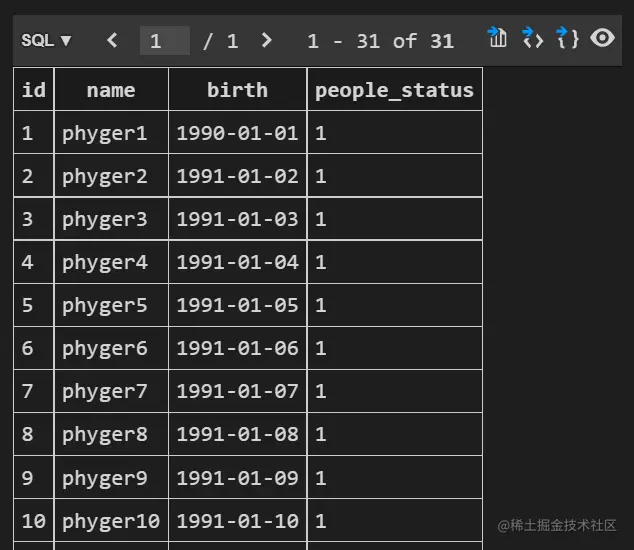
Task: Click people_status value in phyger1 row
Action: click(395, 133)
